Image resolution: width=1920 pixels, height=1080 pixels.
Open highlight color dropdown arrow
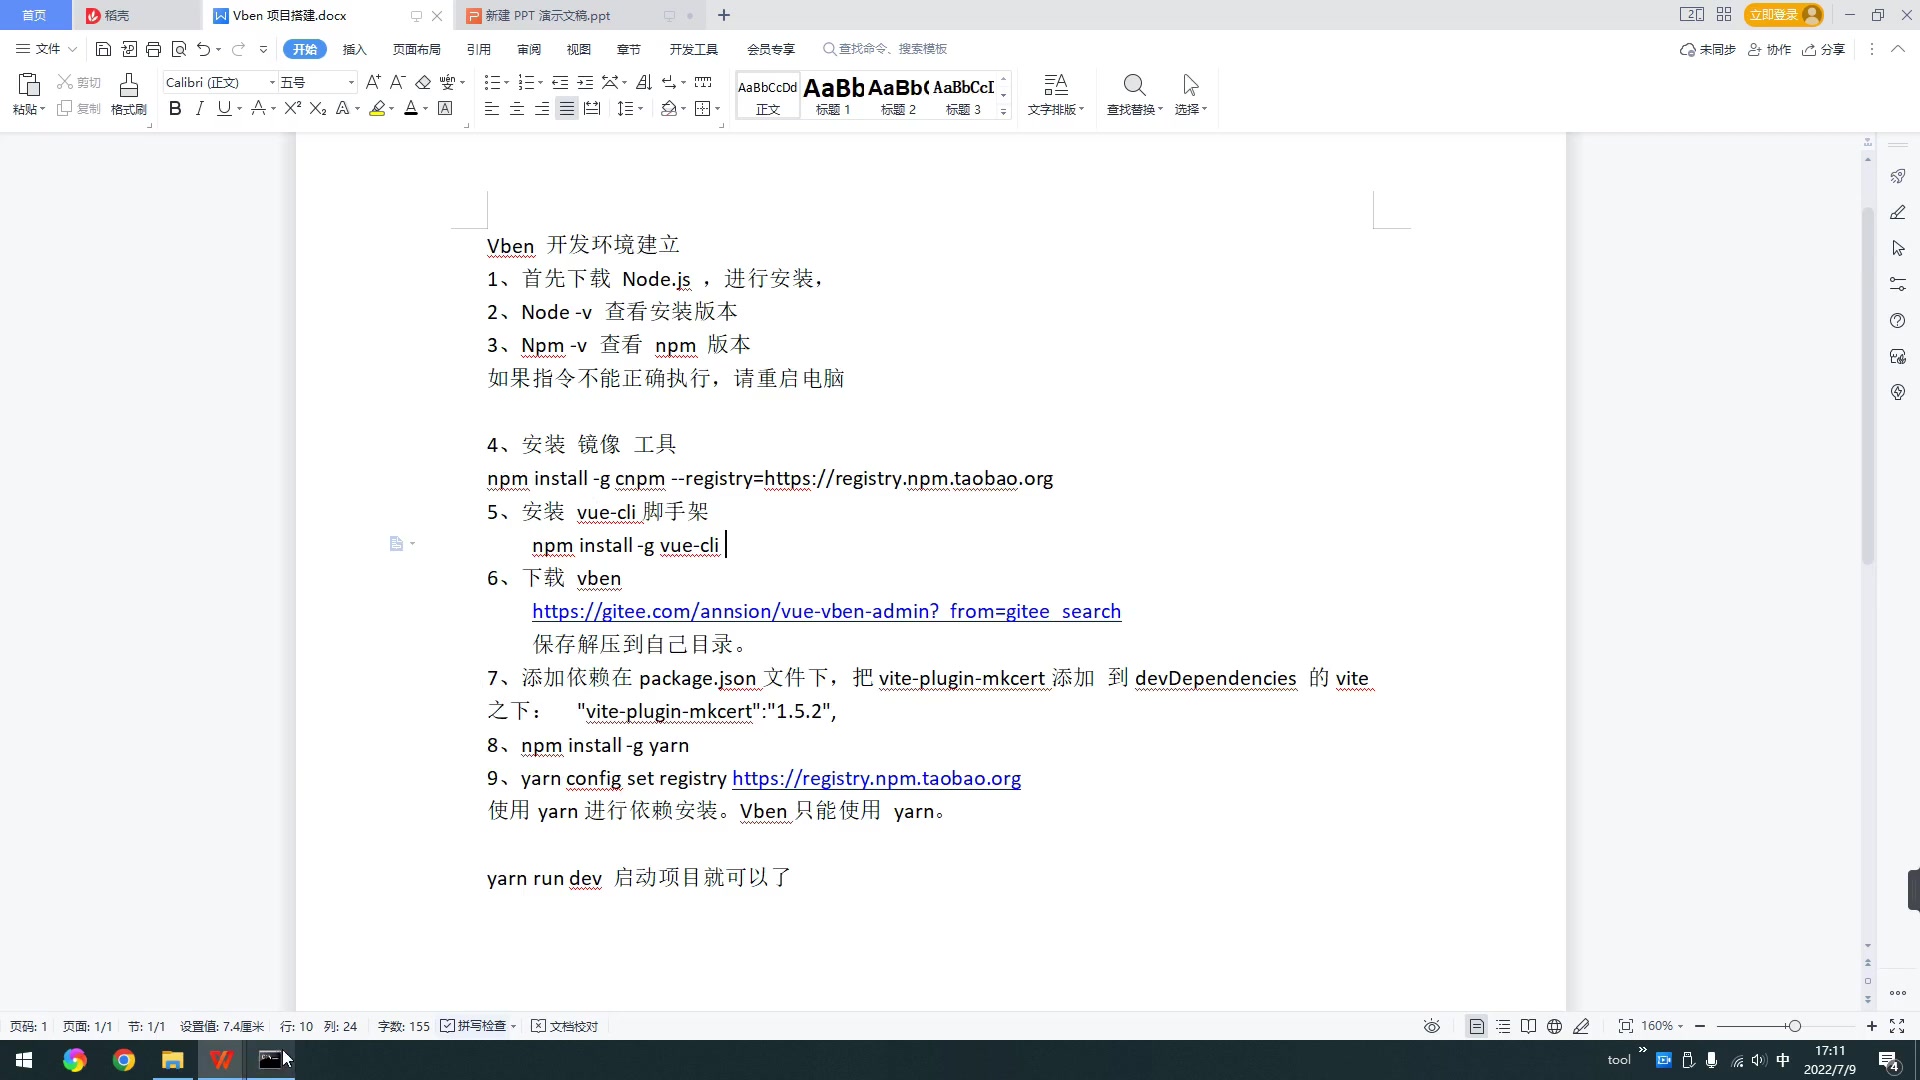[x=391, y=109]
